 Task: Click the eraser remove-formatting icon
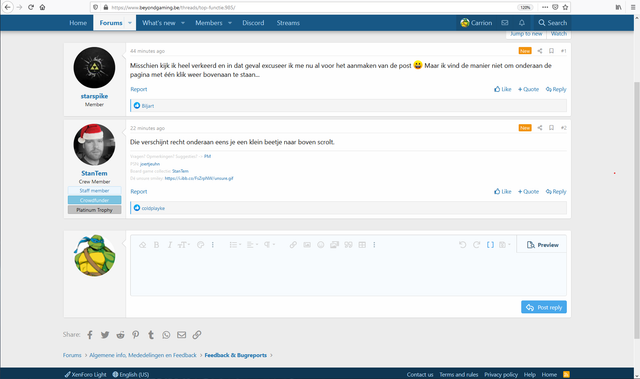142,245
